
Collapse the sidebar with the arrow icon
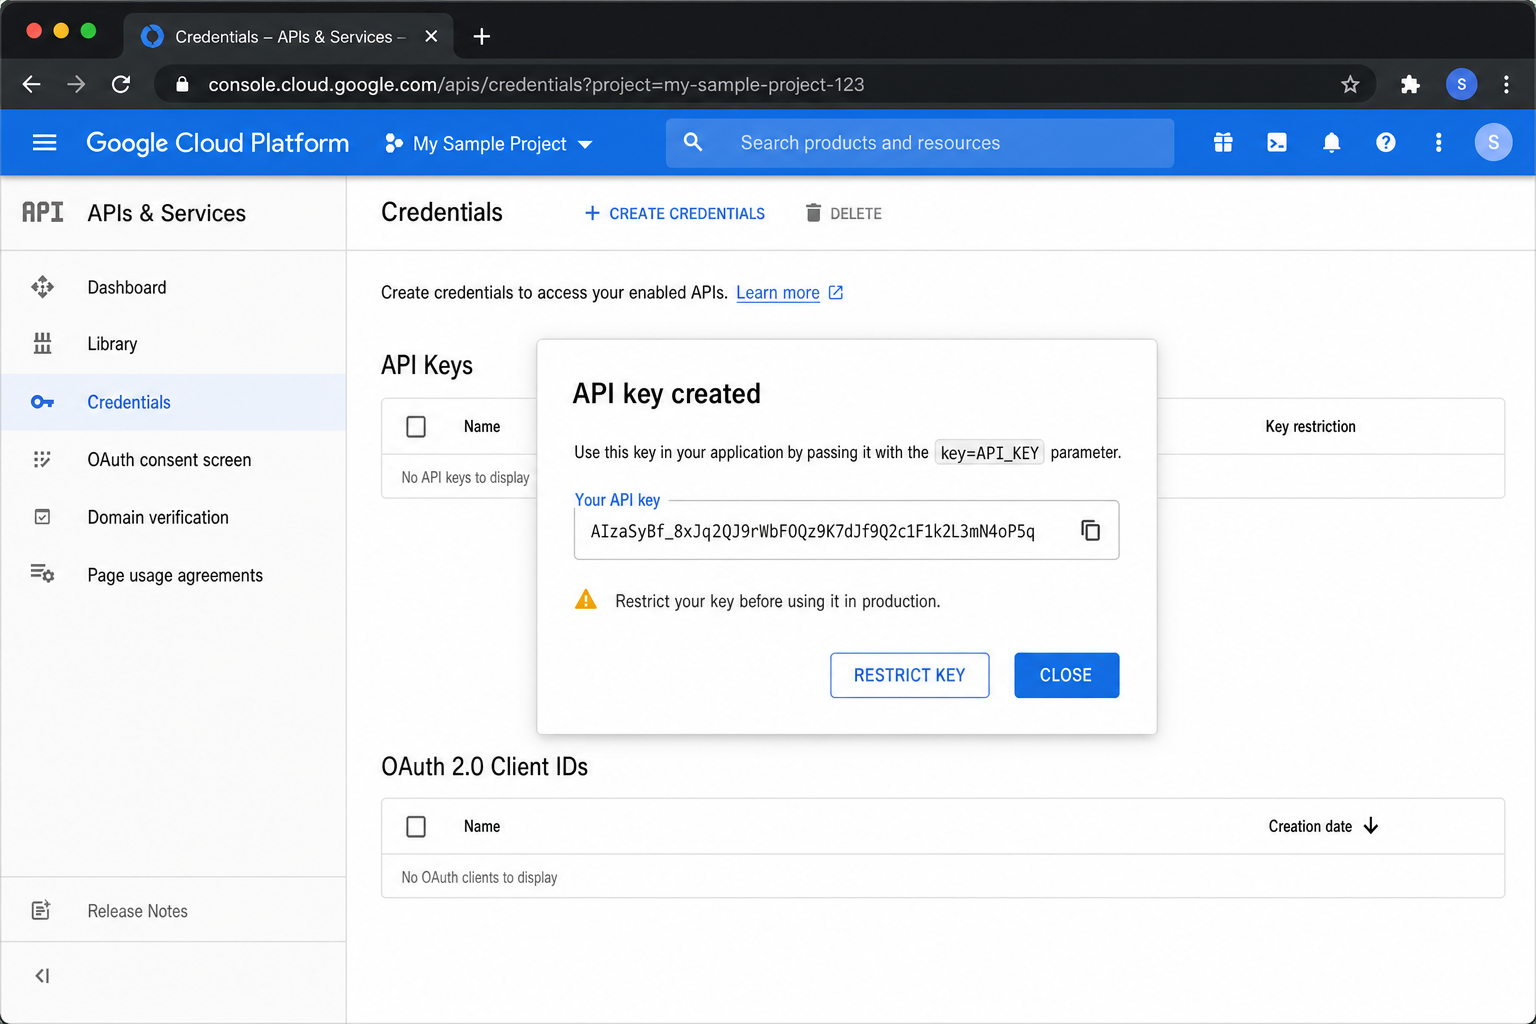[42, 976]
